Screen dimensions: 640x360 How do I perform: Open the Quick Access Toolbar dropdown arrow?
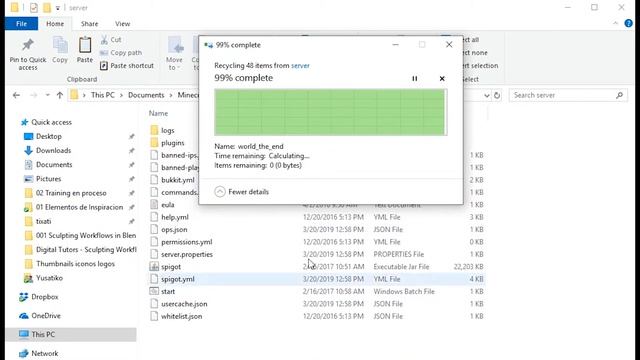point(57,8)
